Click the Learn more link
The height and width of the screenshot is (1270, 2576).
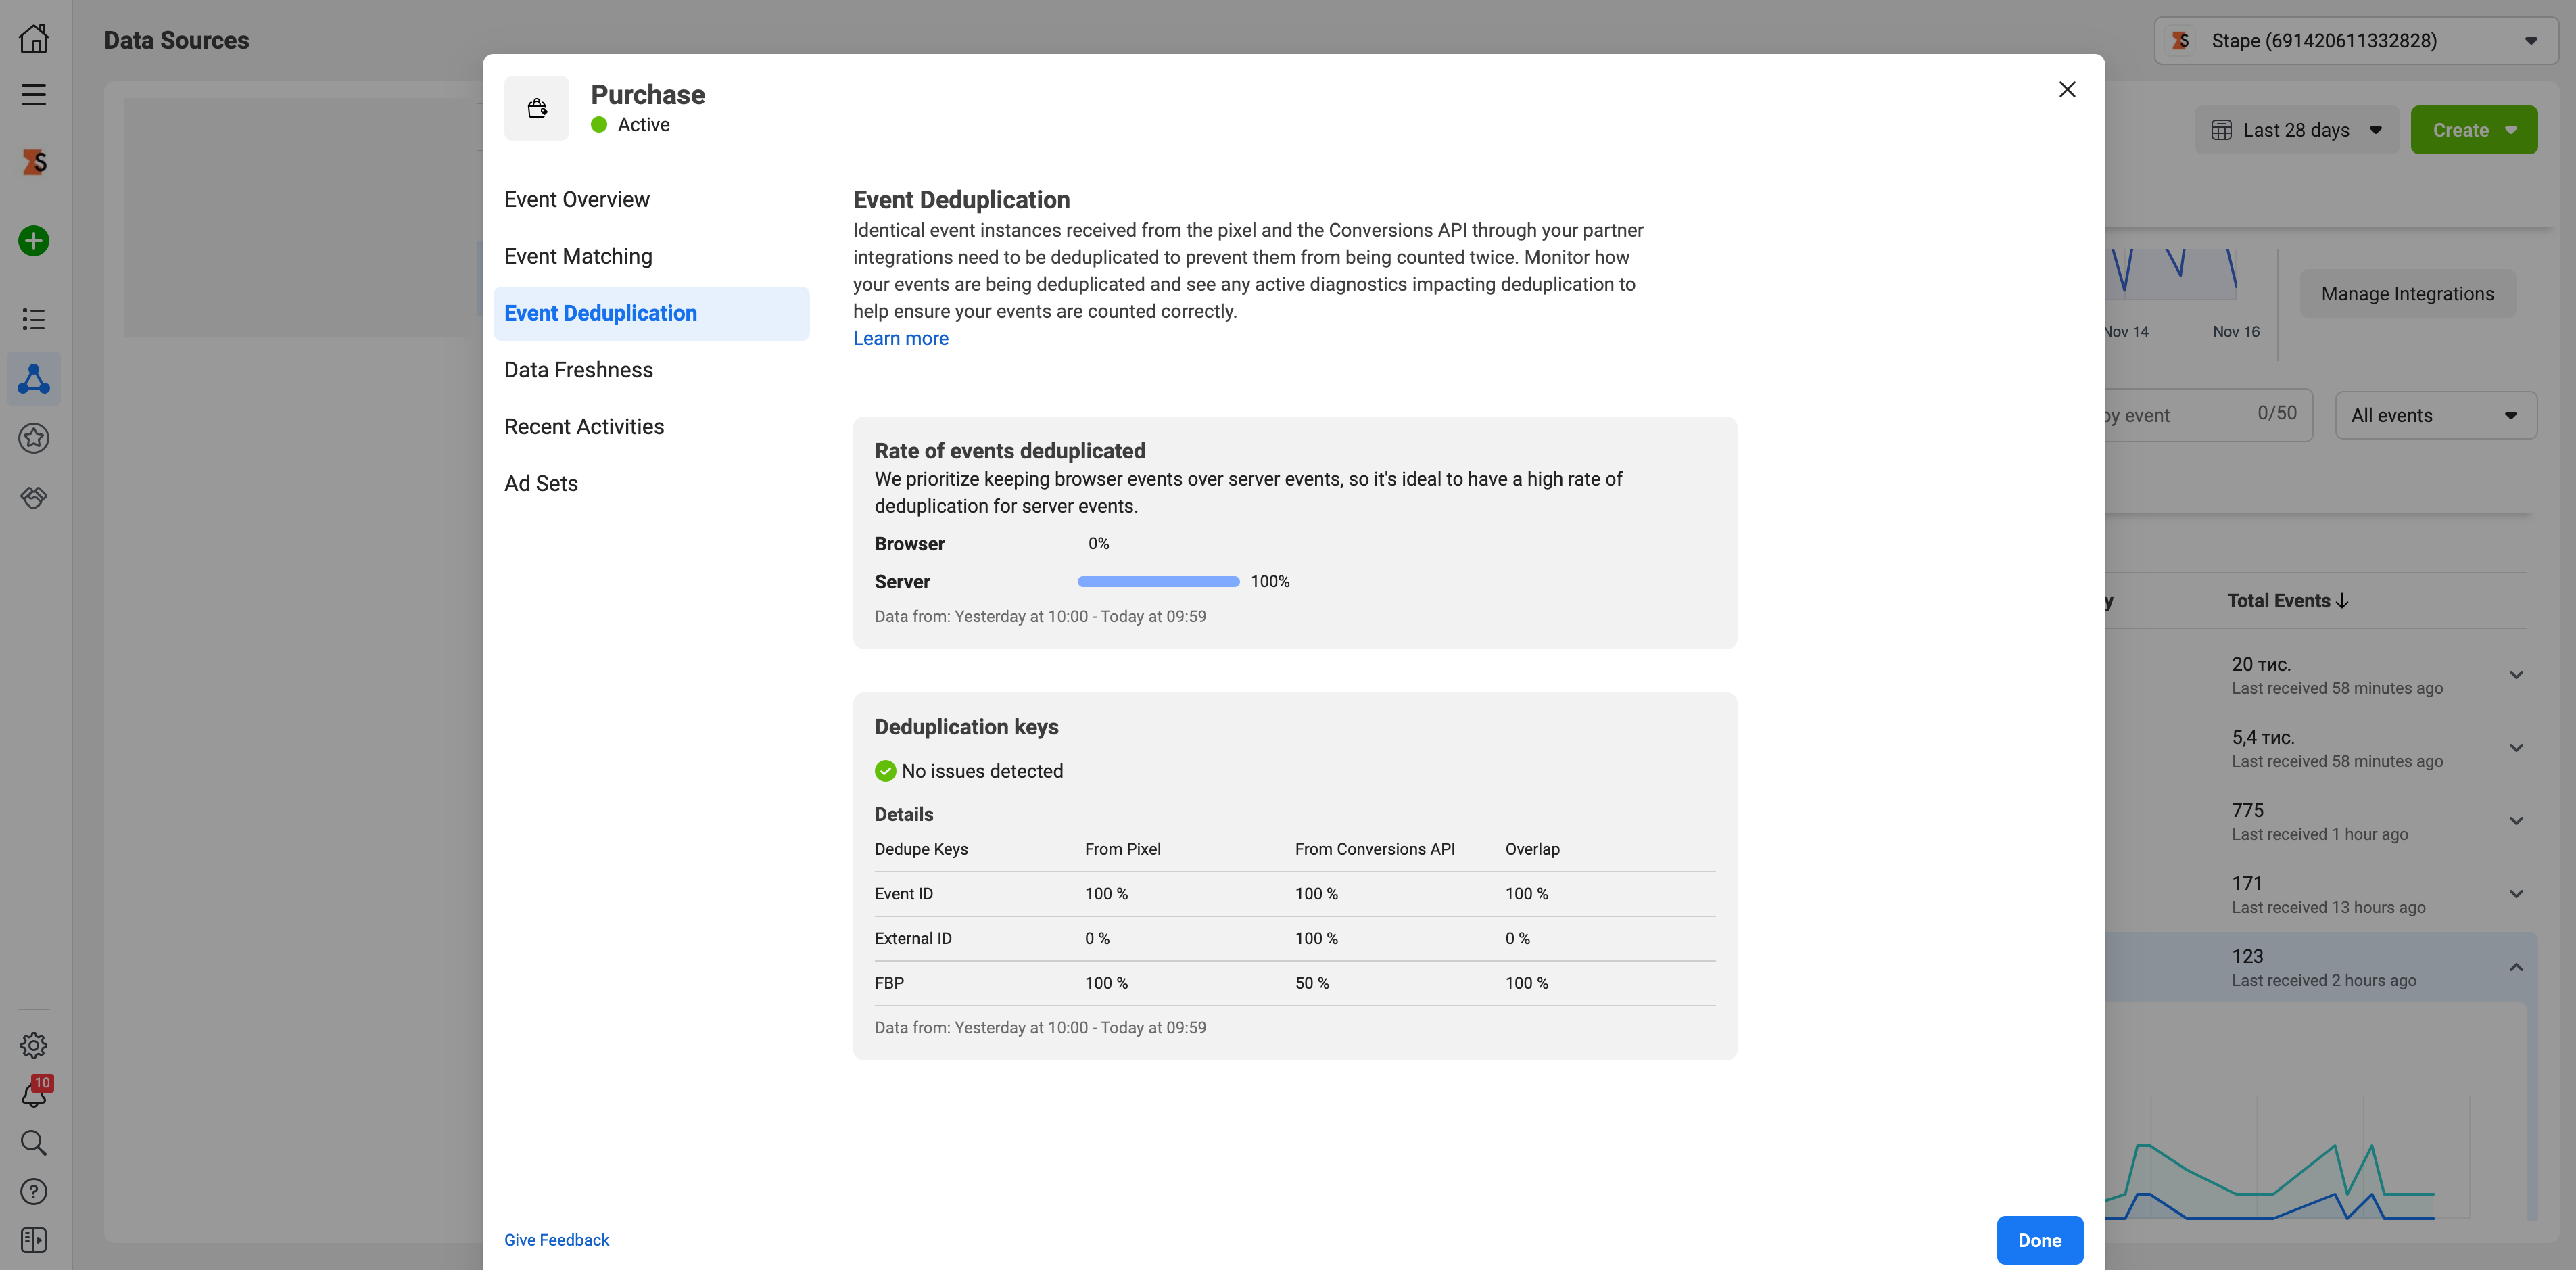pyautogui.click(x=900, y=339)
